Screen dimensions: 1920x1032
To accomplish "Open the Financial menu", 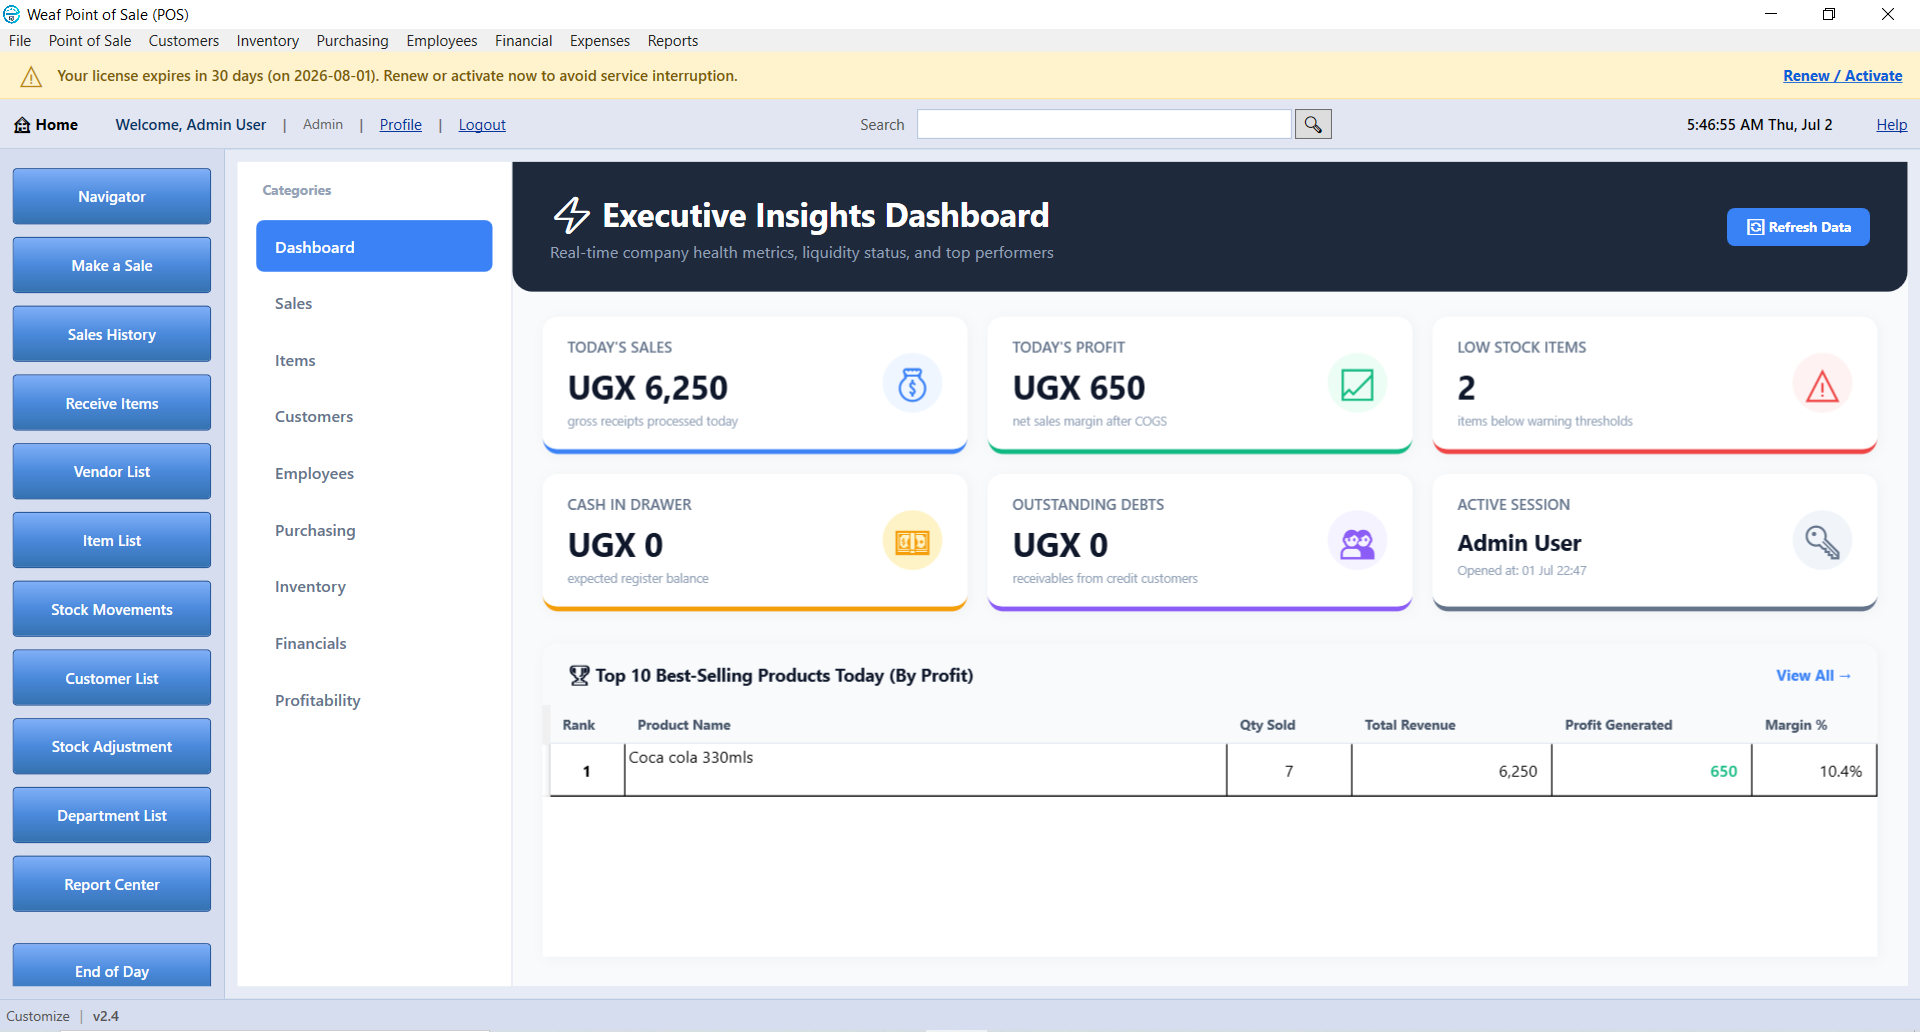I will (523, 41).
